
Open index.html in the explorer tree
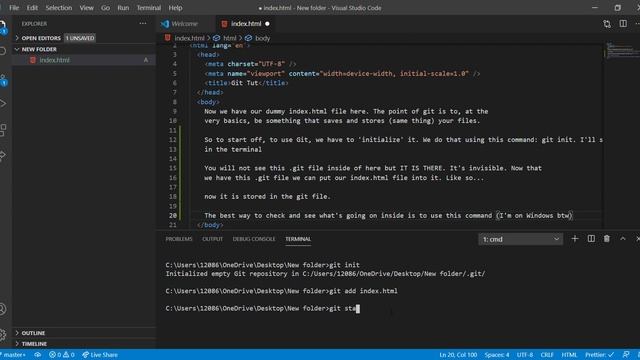tap(84, 60)
